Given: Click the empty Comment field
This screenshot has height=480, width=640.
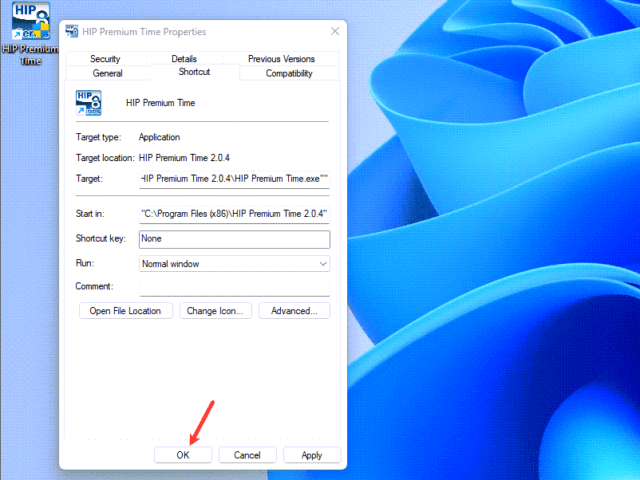Looking at the screenshot, I should (234, 288).
